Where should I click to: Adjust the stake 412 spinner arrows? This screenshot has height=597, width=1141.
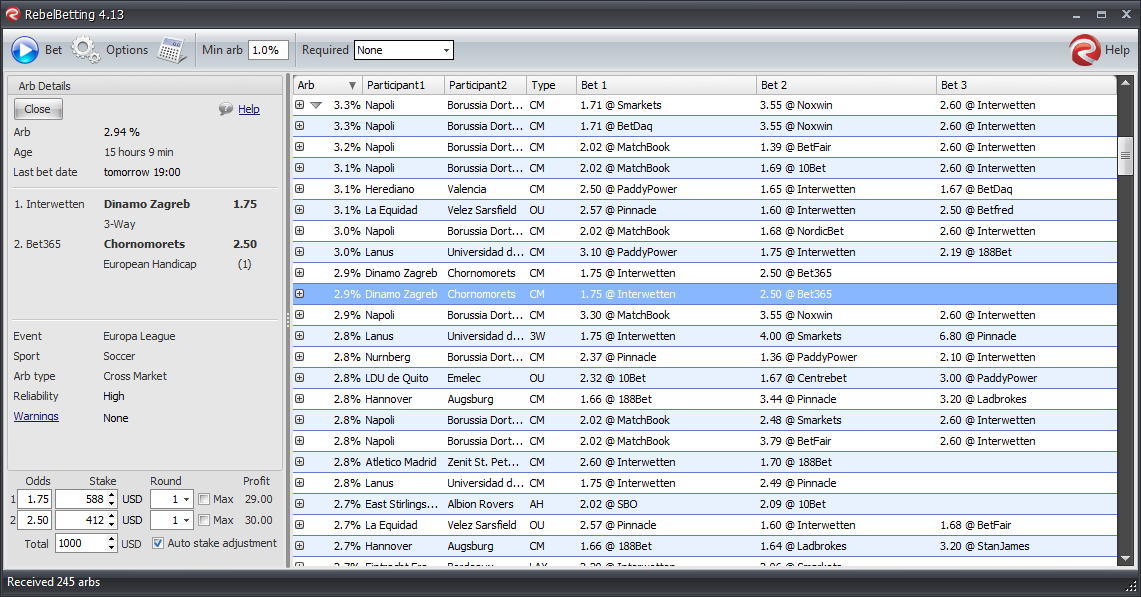111,521
